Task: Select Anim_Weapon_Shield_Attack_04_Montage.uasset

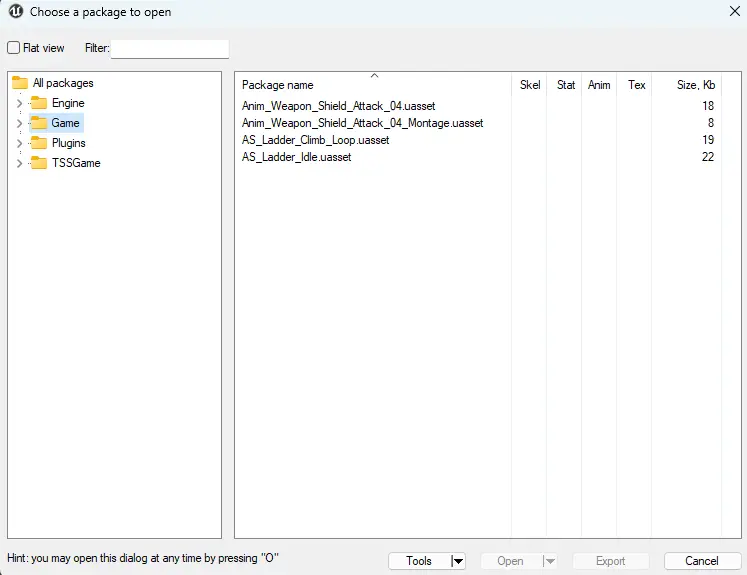Action: 363,123
